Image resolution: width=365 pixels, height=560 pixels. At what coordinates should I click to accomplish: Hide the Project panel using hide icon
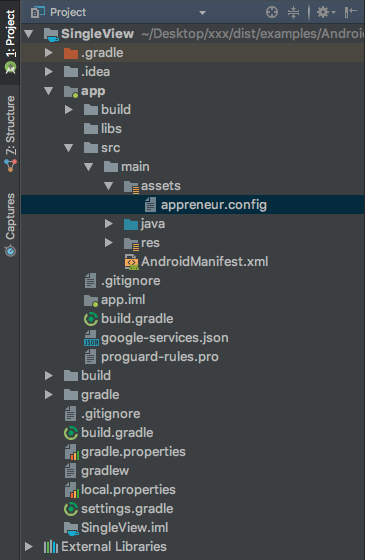[351, 12]
